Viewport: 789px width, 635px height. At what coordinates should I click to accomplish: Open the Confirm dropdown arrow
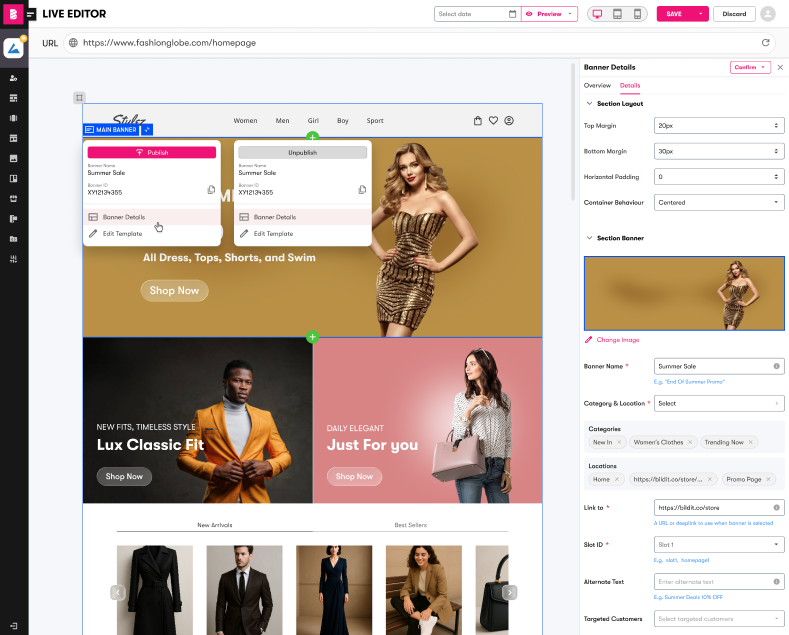[763, 67]
